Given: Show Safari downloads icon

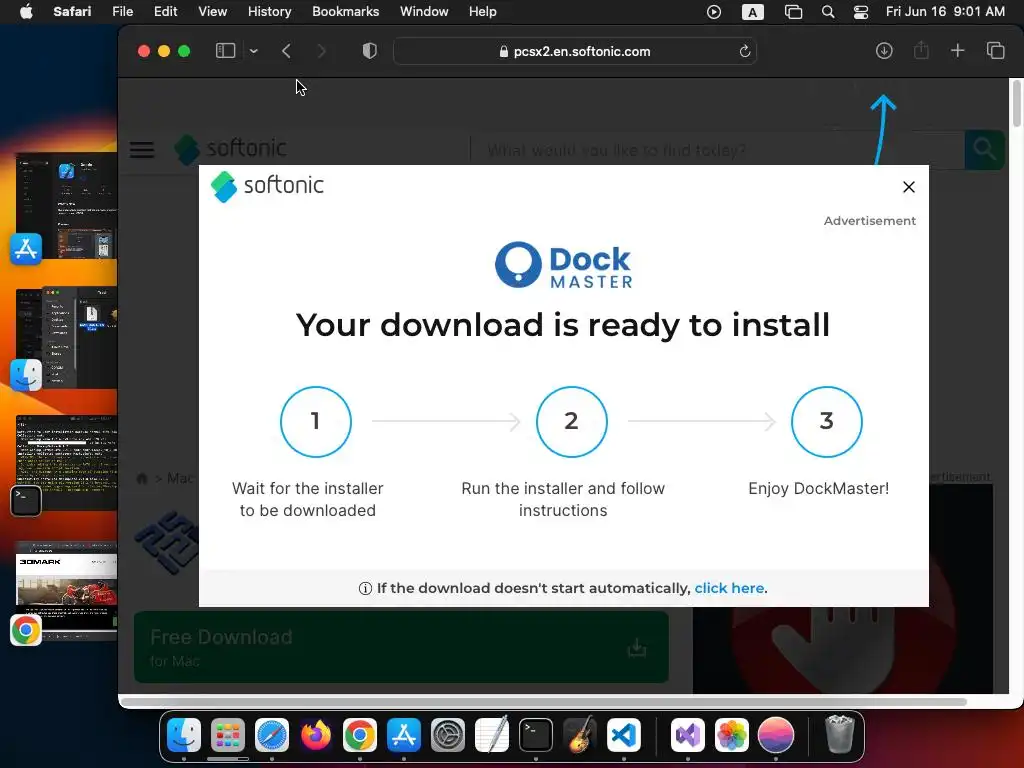Looking at the screenshot, I should [x=884, y=51].
